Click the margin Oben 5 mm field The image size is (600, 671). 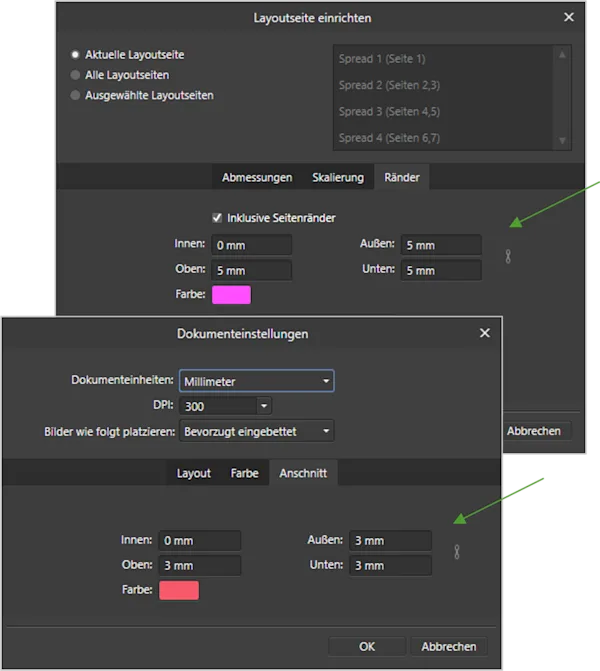click(251, 270)
